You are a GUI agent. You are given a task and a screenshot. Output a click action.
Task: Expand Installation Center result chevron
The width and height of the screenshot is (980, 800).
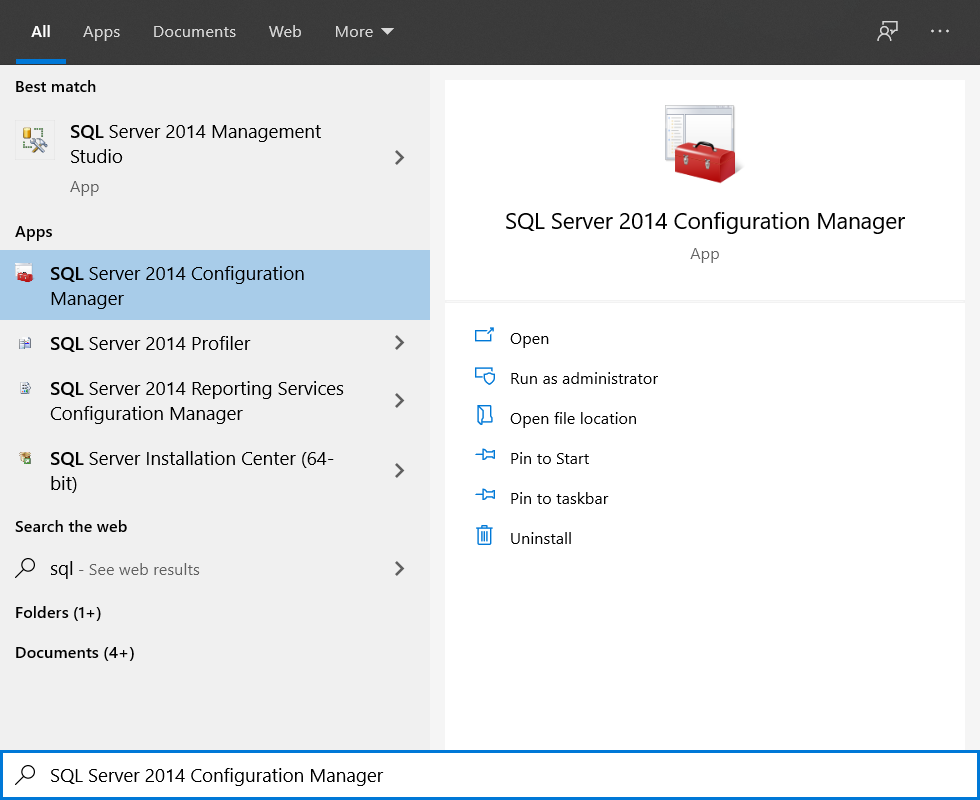(x=399, y=471)
